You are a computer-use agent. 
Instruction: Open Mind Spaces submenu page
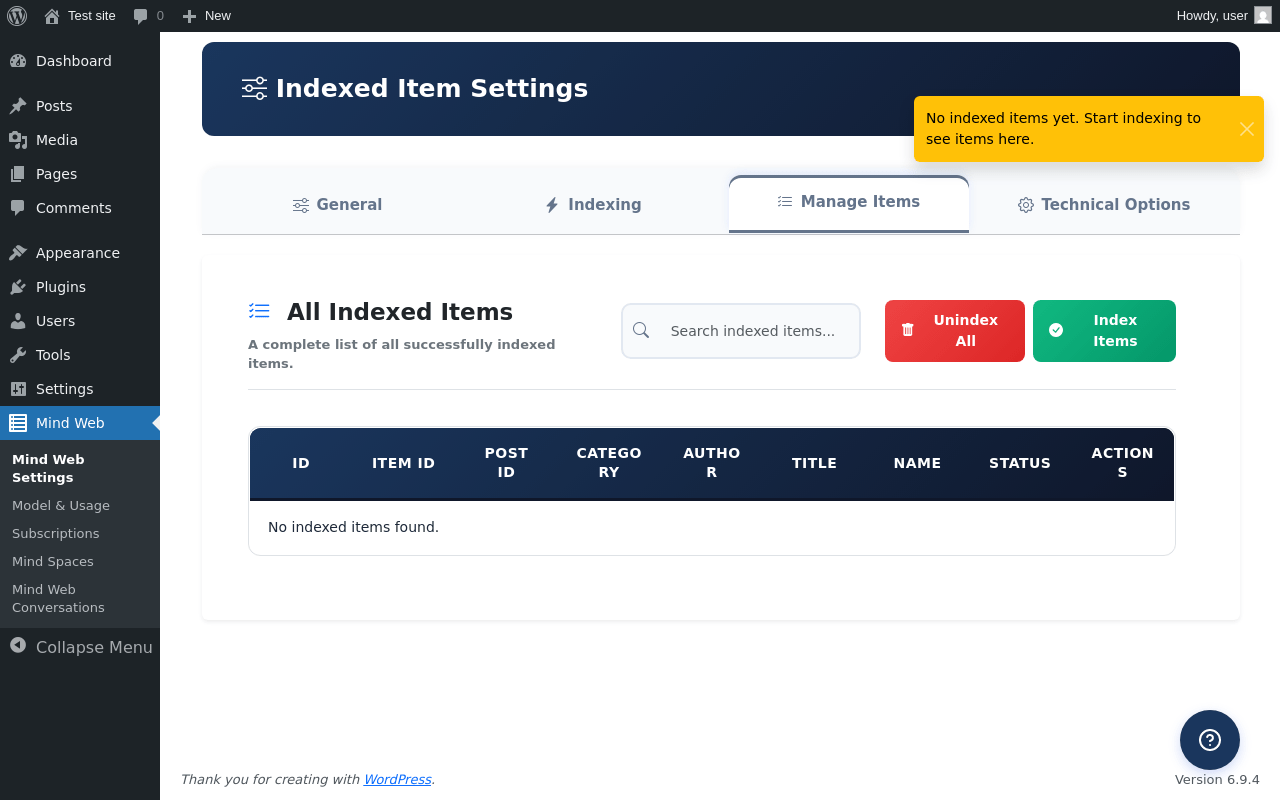click(53, 562)
